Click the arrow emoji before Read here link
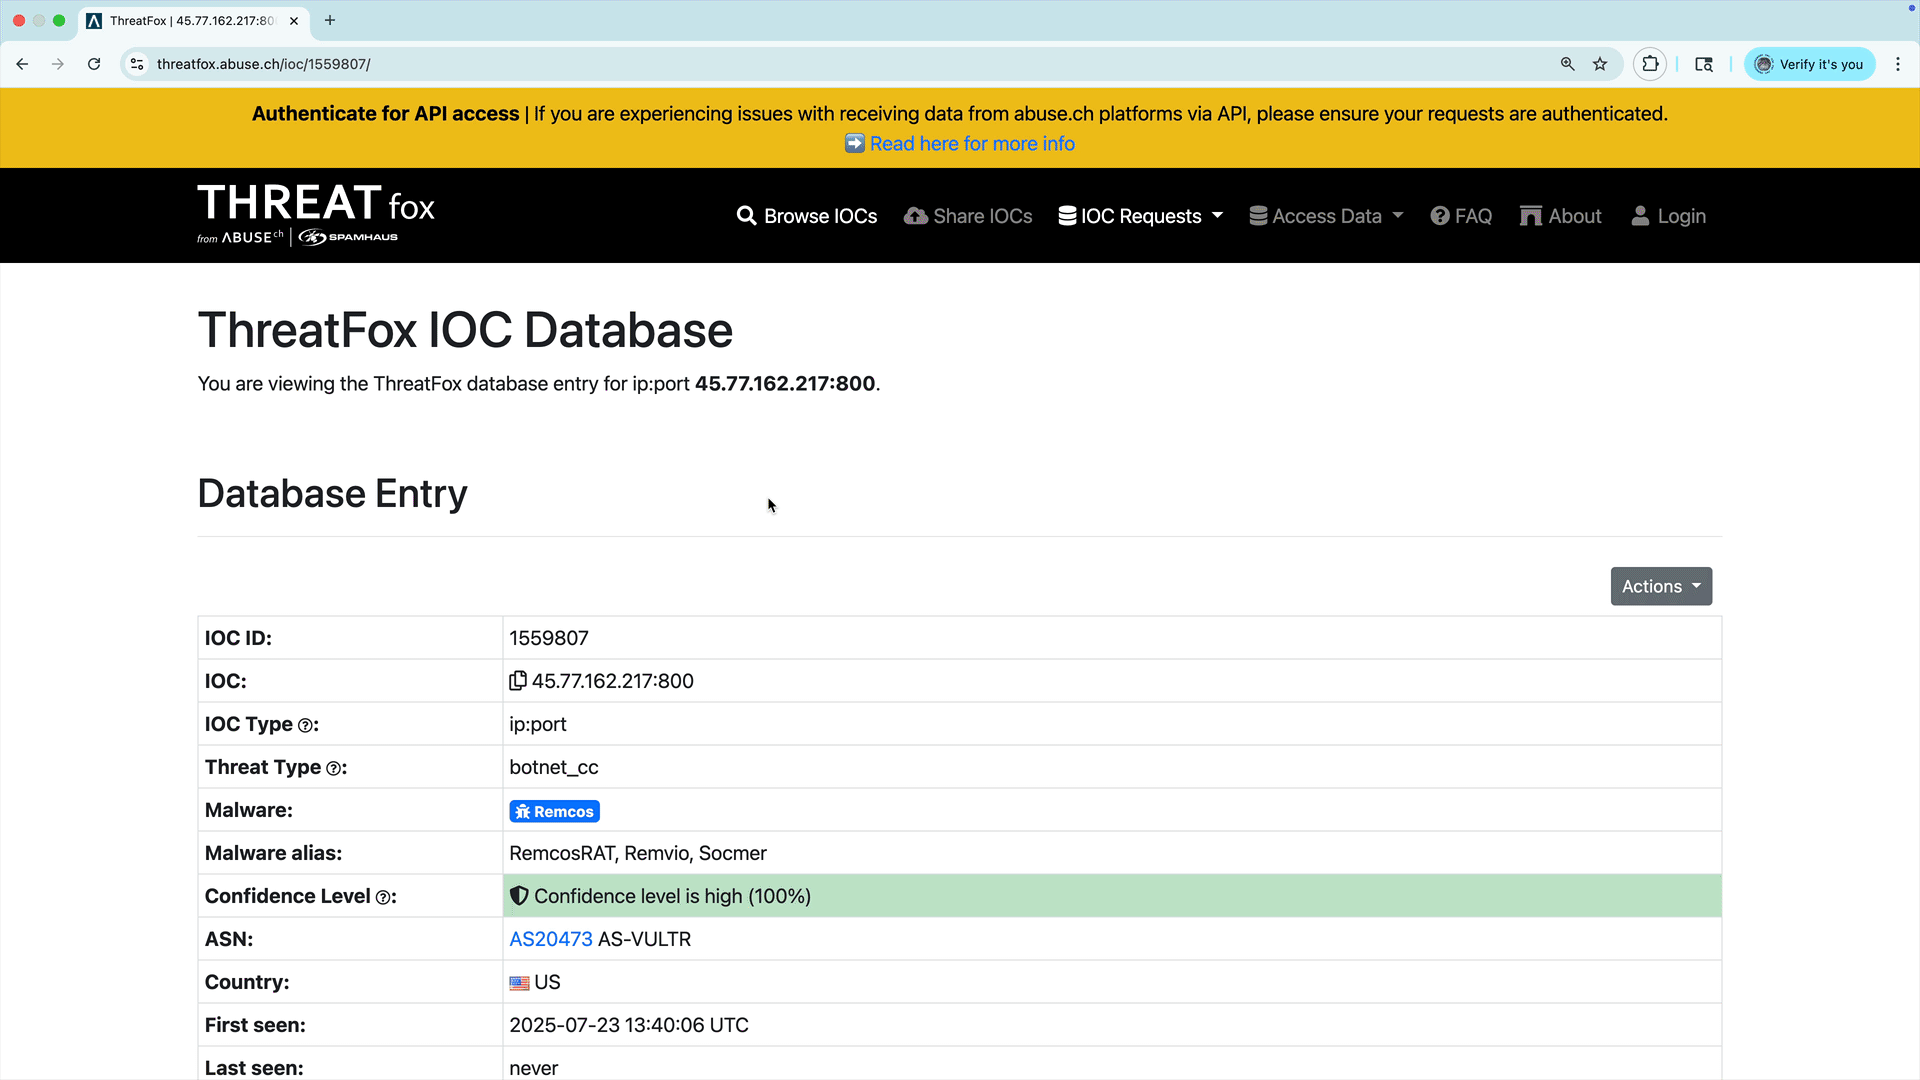This screenshot has width=1920, height=1080. pos(855,143)
